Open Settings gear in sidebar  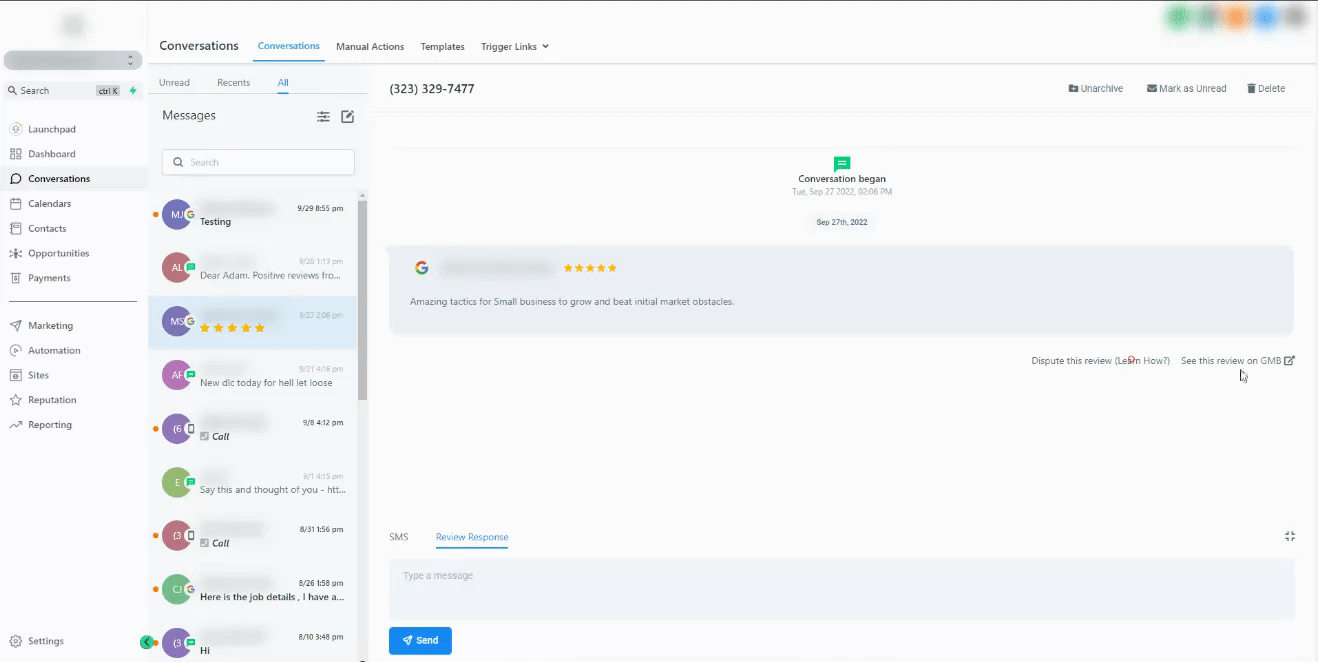[x=16, y=641]
